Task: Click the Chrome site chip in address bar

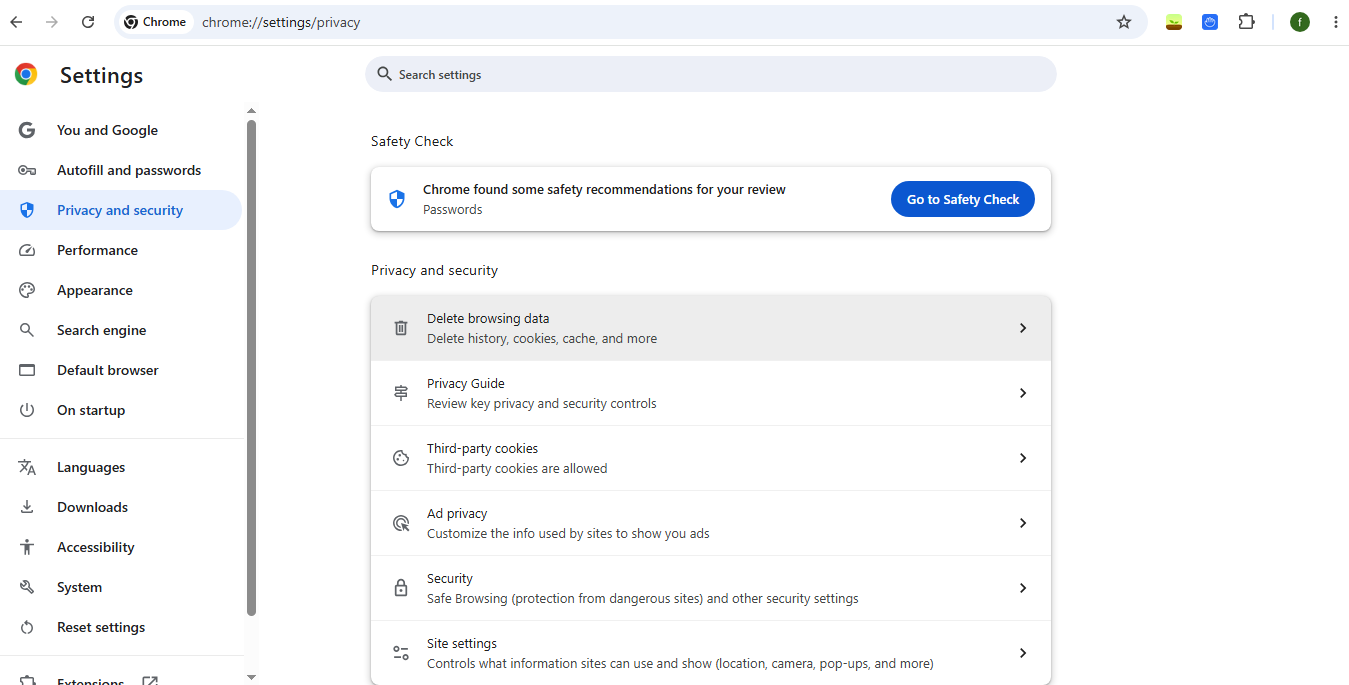Action: point(156,22)
